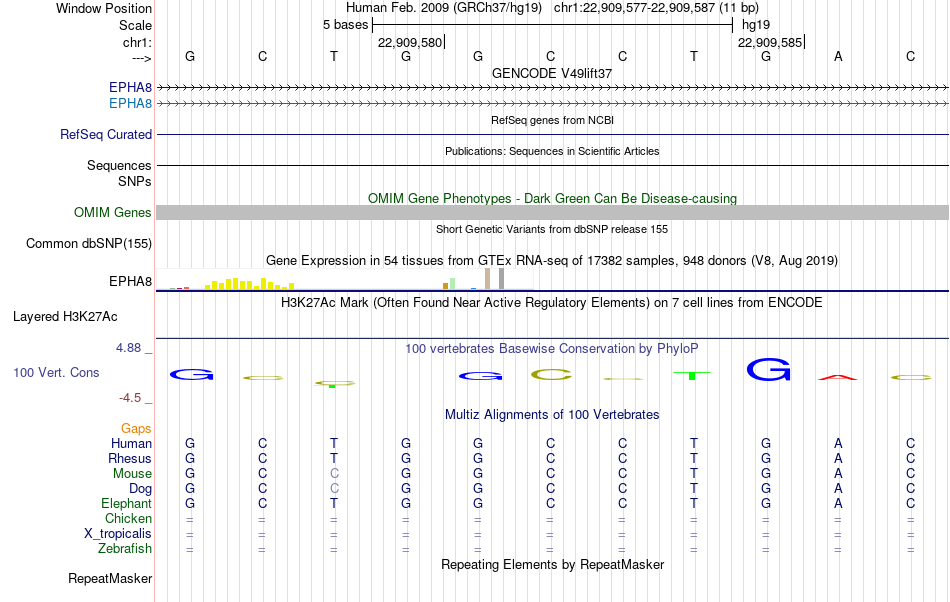Select the Elephant alignment row label
Image resolution: width=950 pixels, height=602 pixels.
point(127,504)
